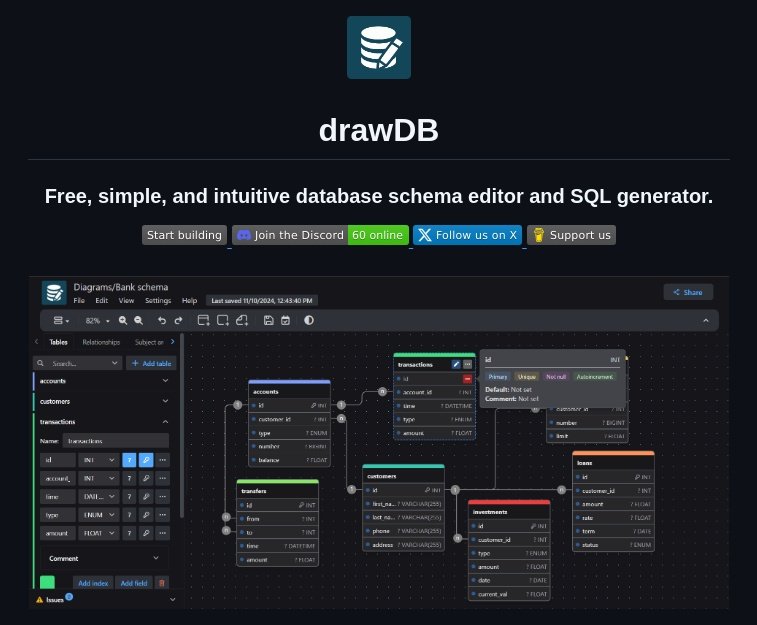Image resolution: width=757 pixels, height=625 pixels.
Task: Open the Follow us on X badge
Action: click(467, 235)
